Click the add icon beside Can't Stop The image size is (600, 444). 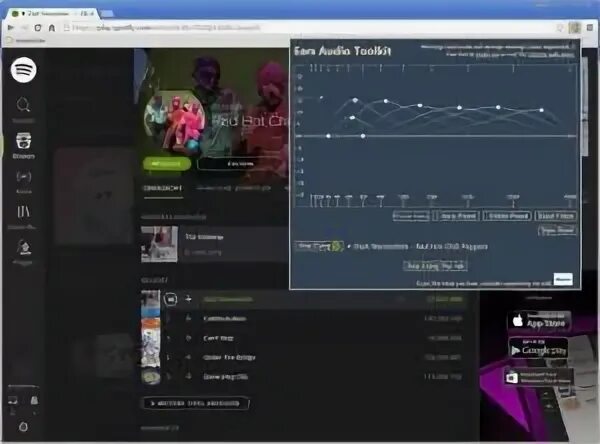click(188, 338)
